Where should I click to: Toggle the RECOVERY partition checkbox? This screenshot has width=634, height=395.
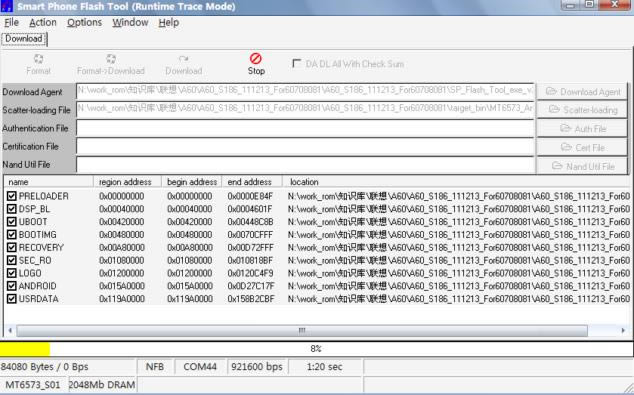point(11,247)
